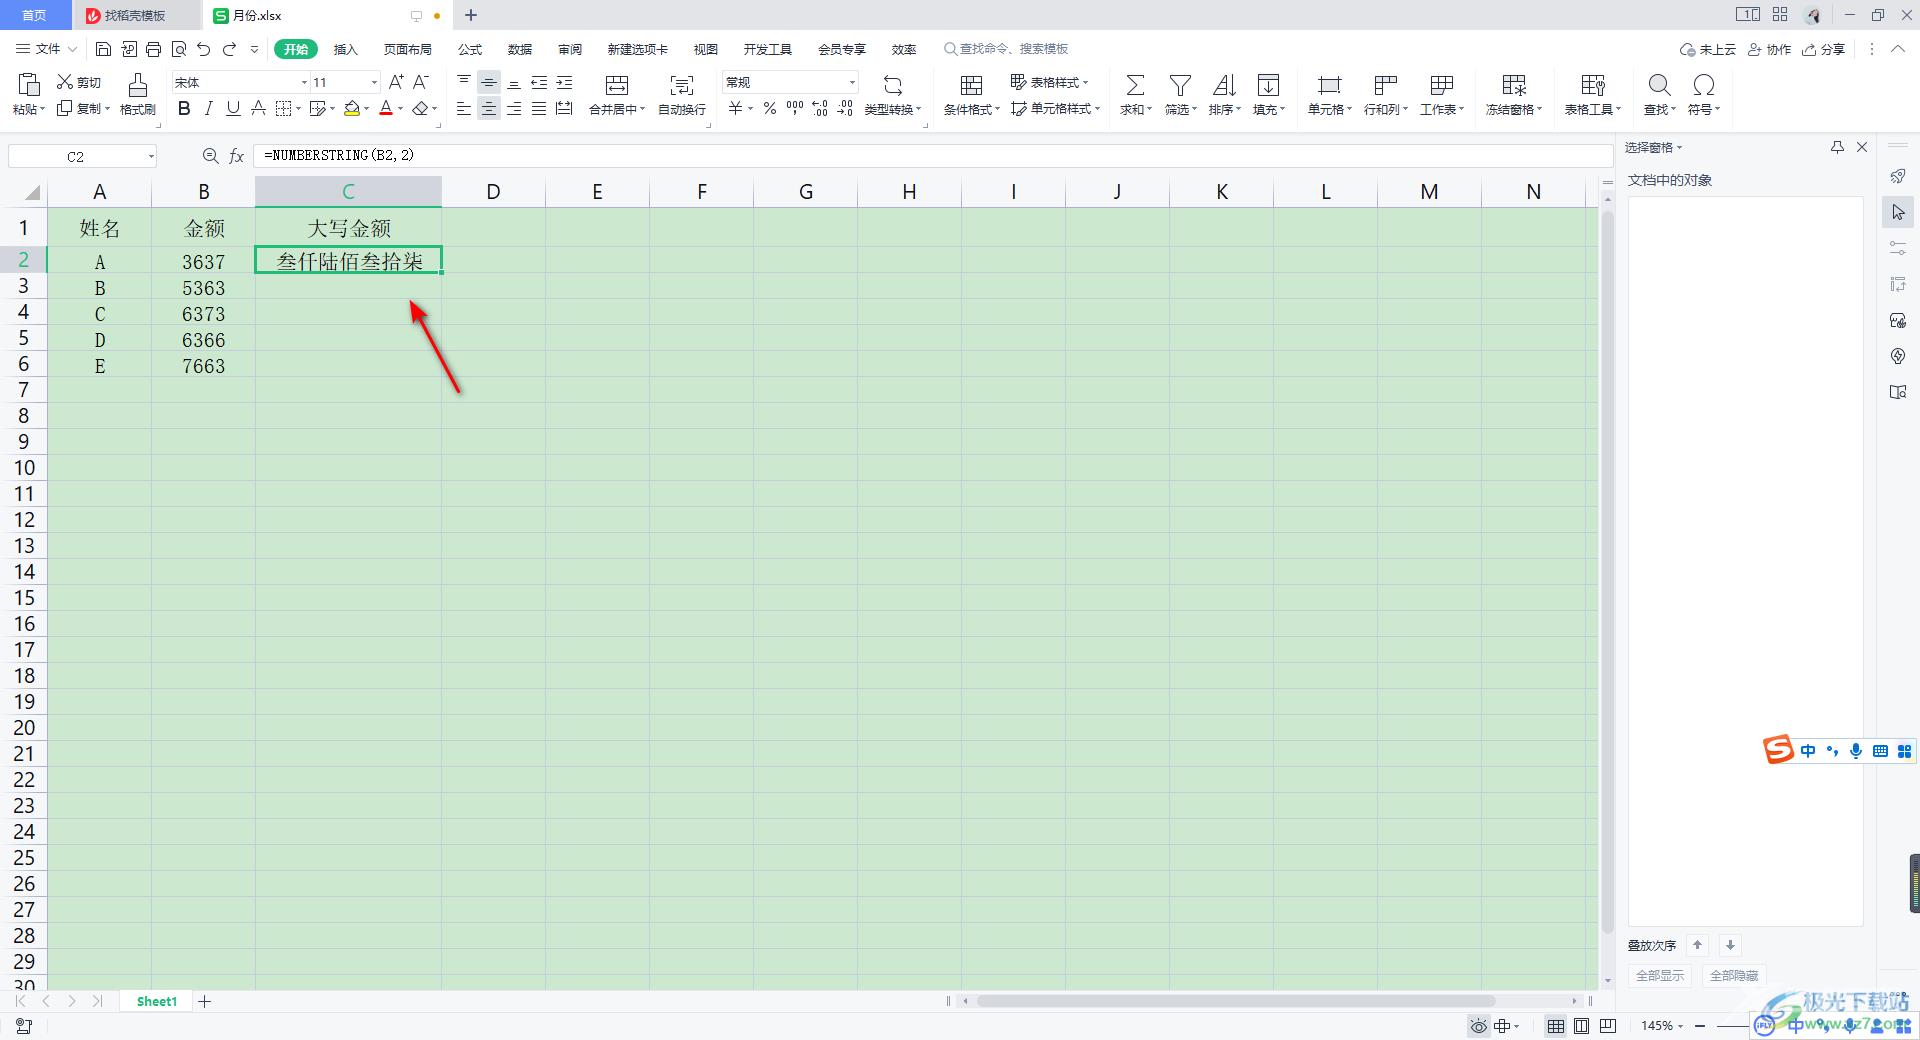Toggle Underline formatting
The image size is (1920, 1040).
pyautogui.click(x=233, y=108)
